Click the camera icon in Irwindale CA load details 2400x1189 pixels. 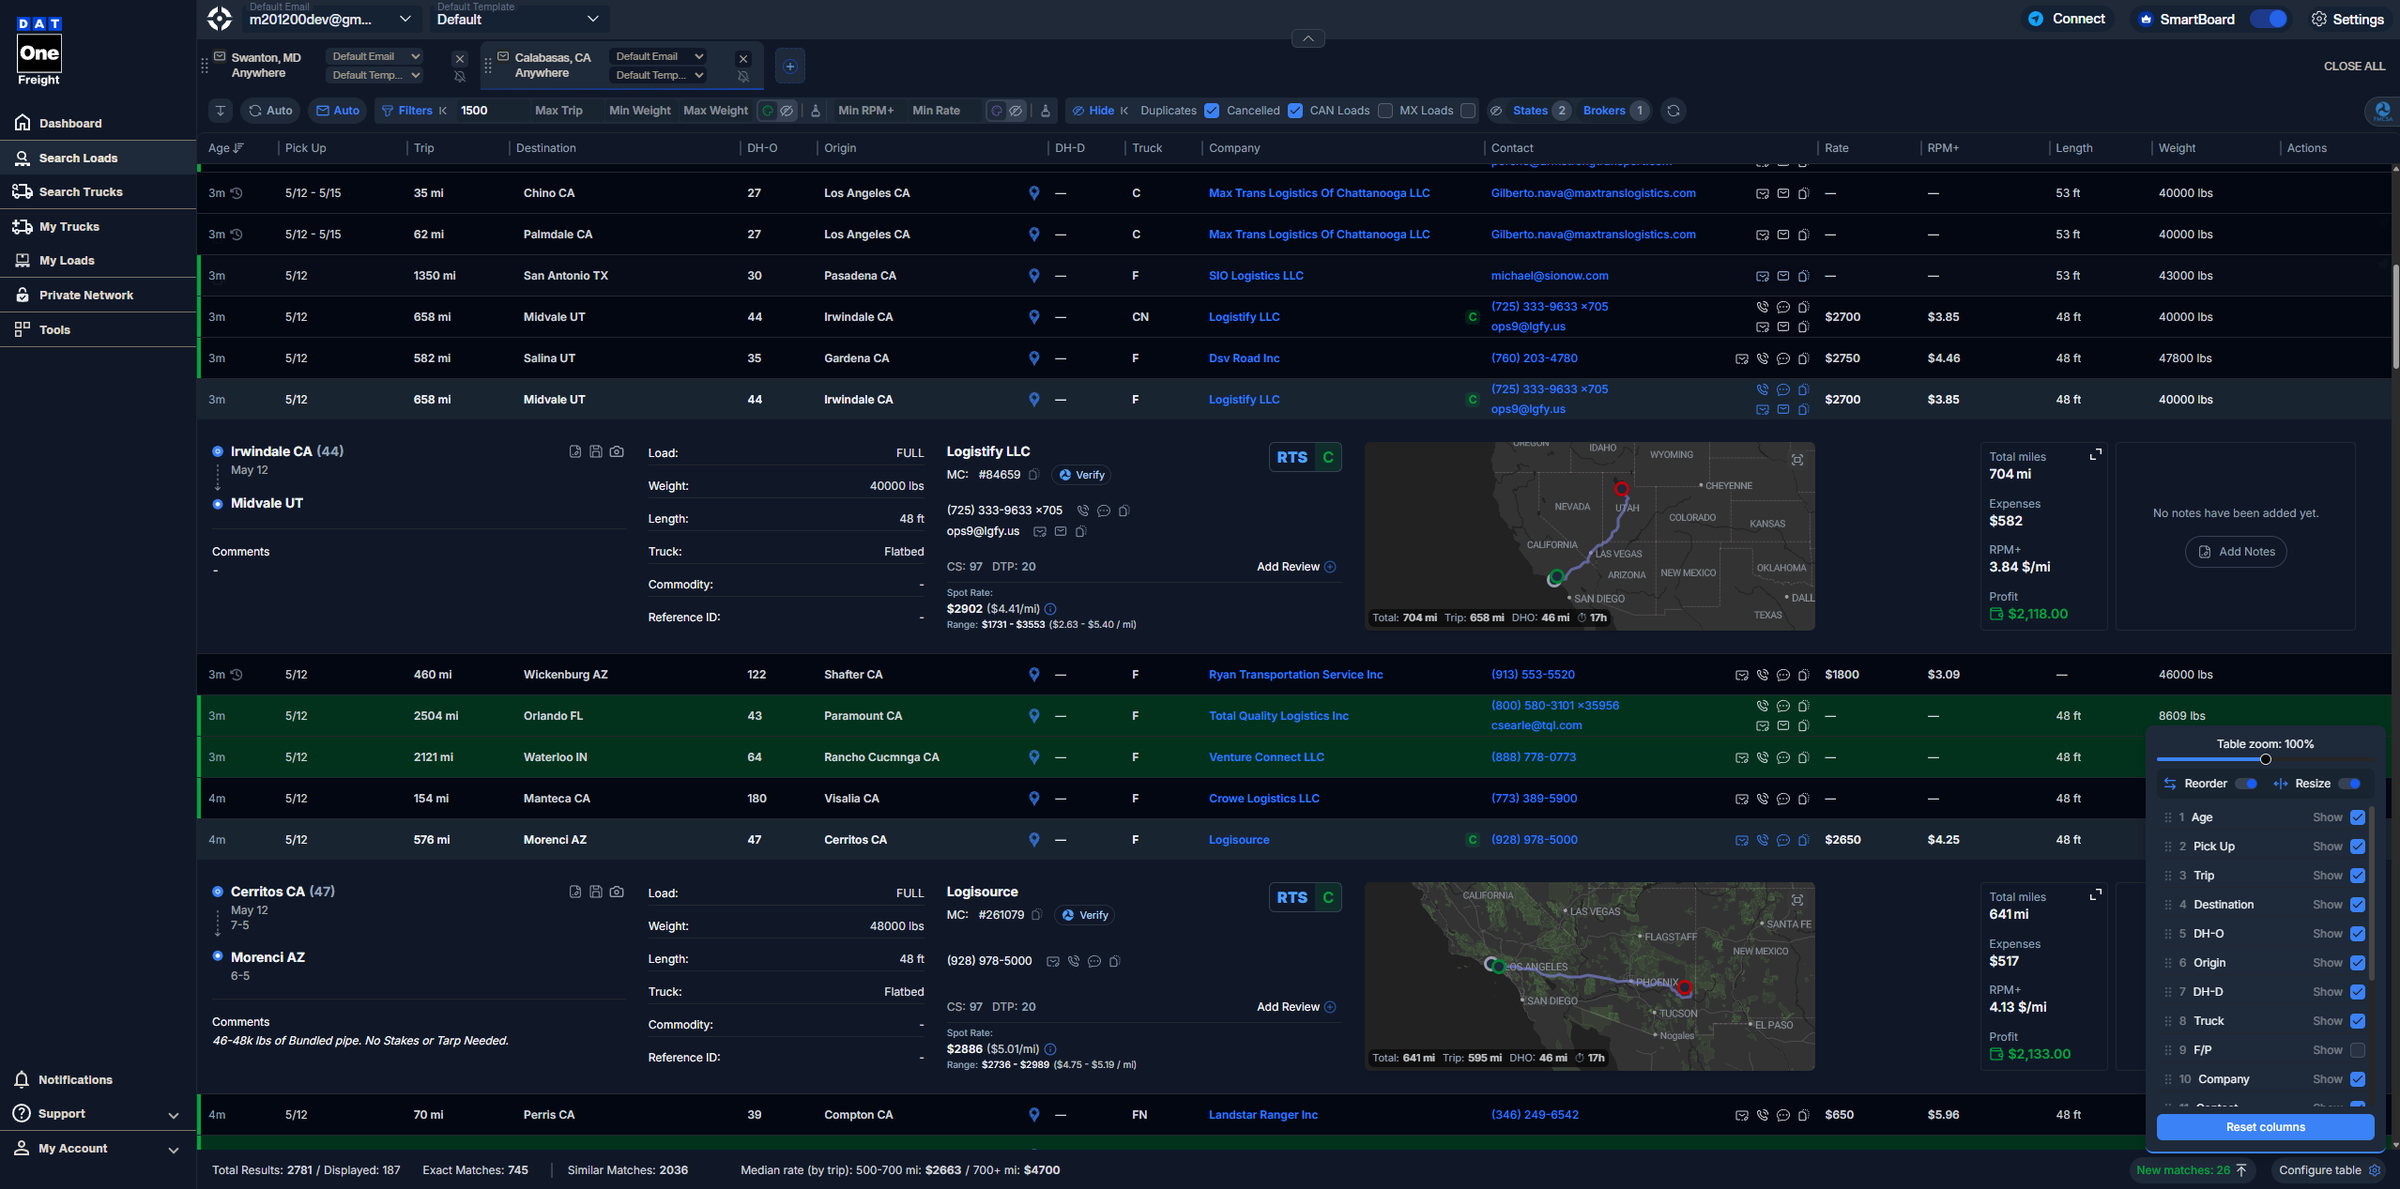pyautogui.click(x=617, y=452)
